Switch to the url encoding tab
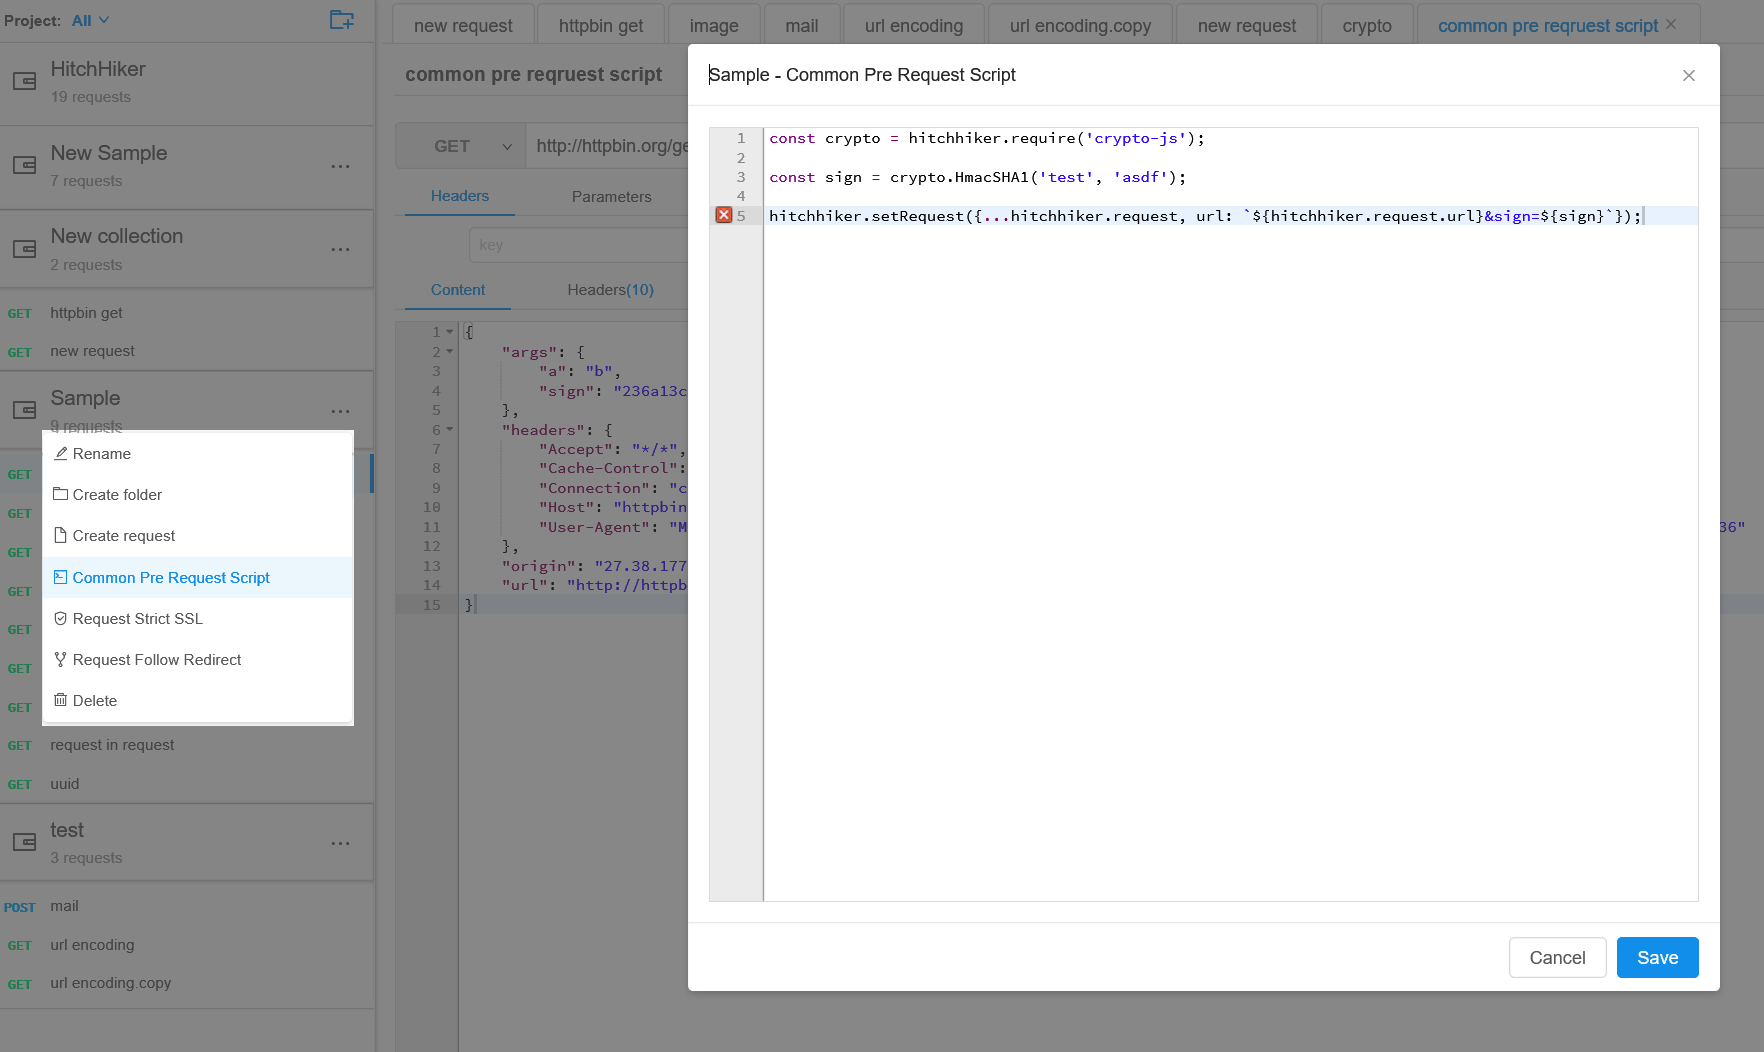This screenshot has height=1052, width=1764. point(914,26)
